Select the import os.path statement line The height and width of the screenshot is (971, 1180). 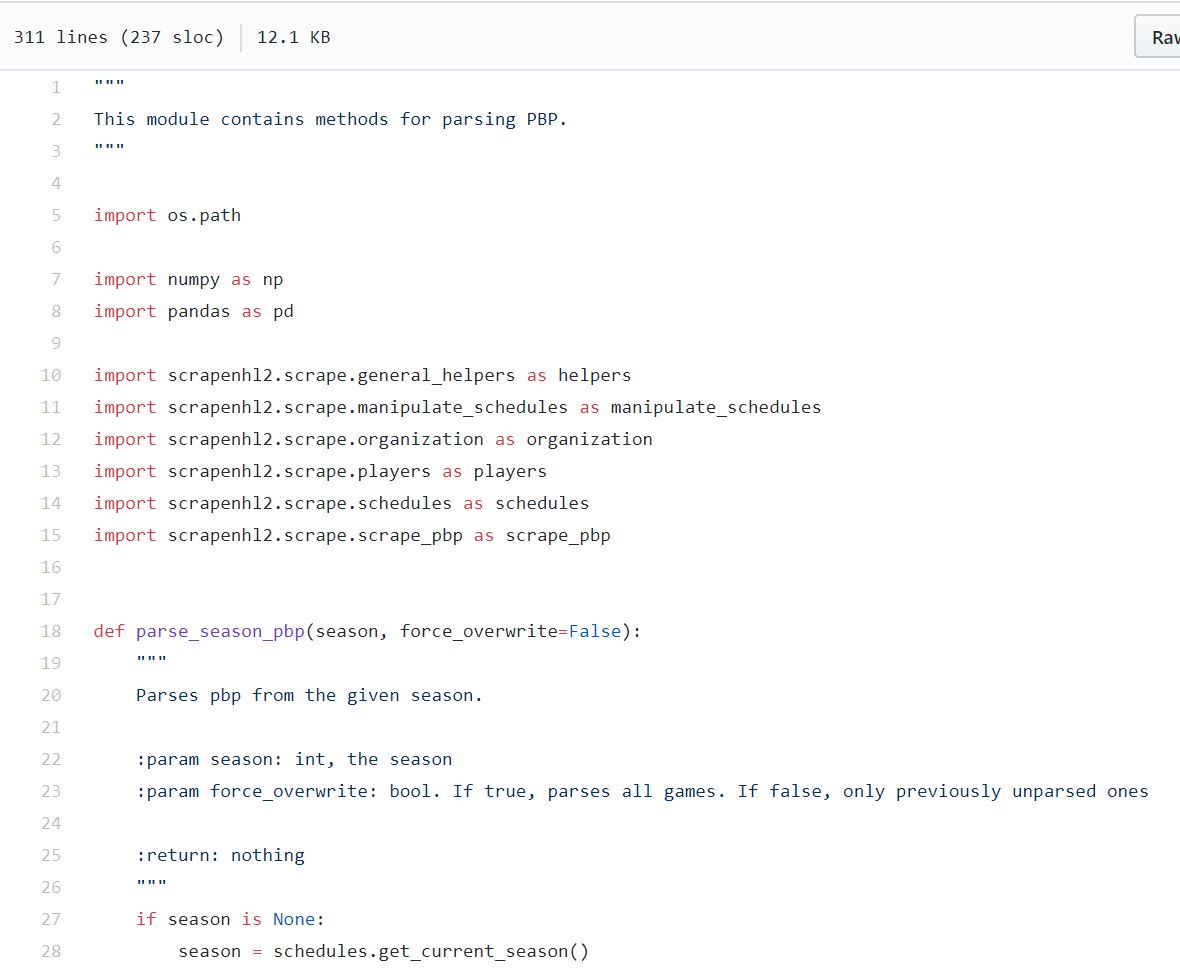[167, 215]
